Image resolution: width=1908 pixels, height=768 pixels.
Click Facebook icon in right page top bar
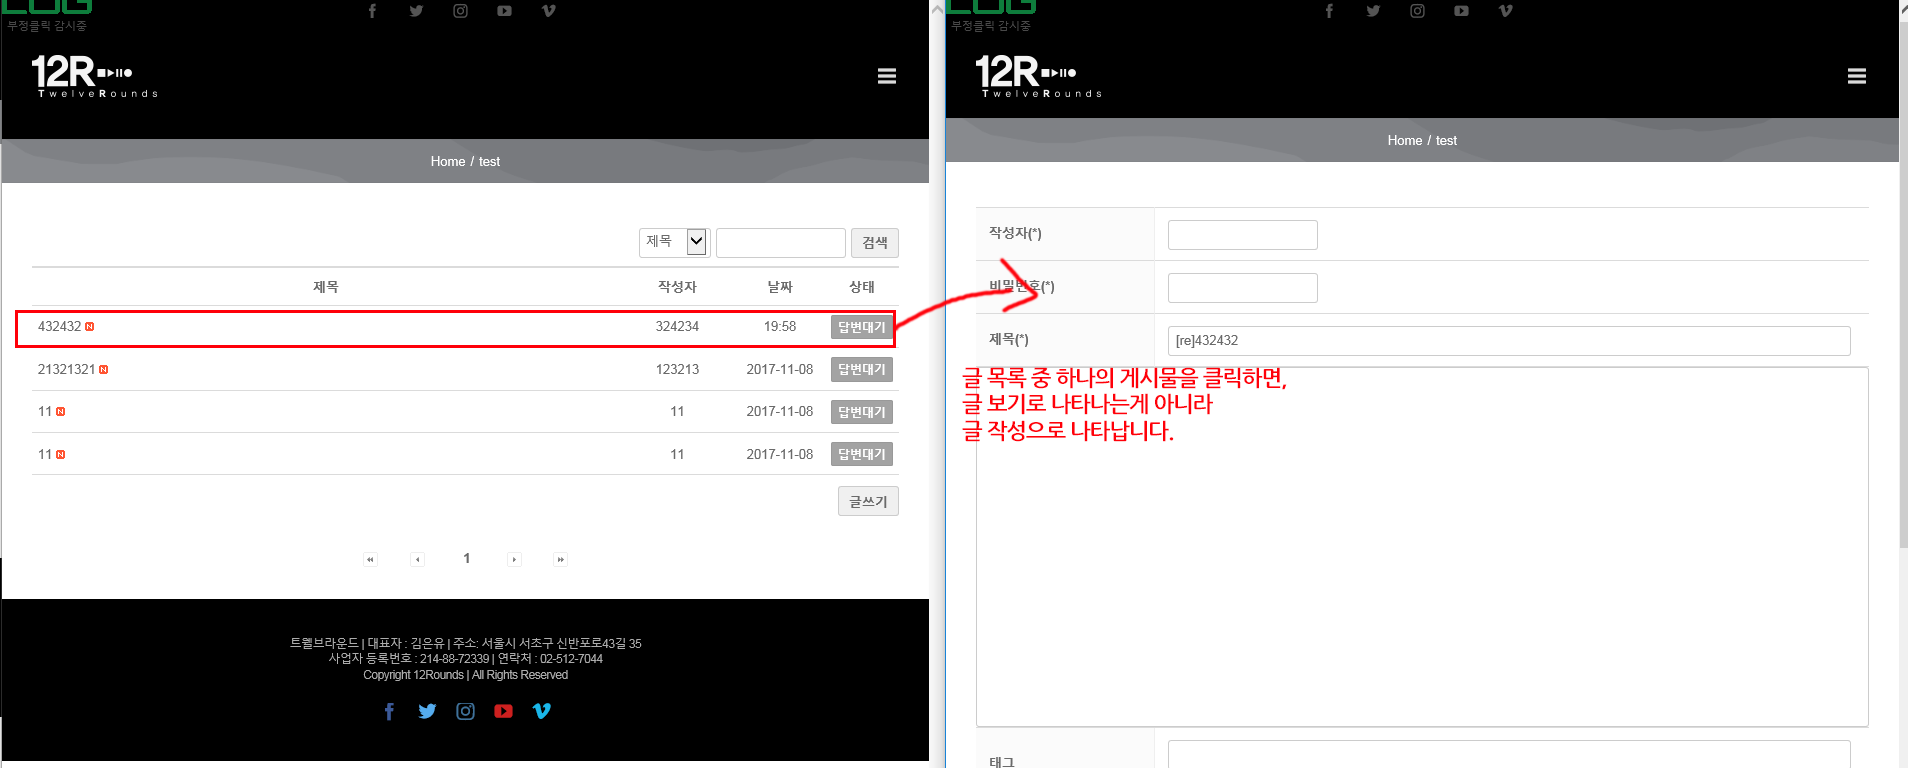tap(1329, 11)
